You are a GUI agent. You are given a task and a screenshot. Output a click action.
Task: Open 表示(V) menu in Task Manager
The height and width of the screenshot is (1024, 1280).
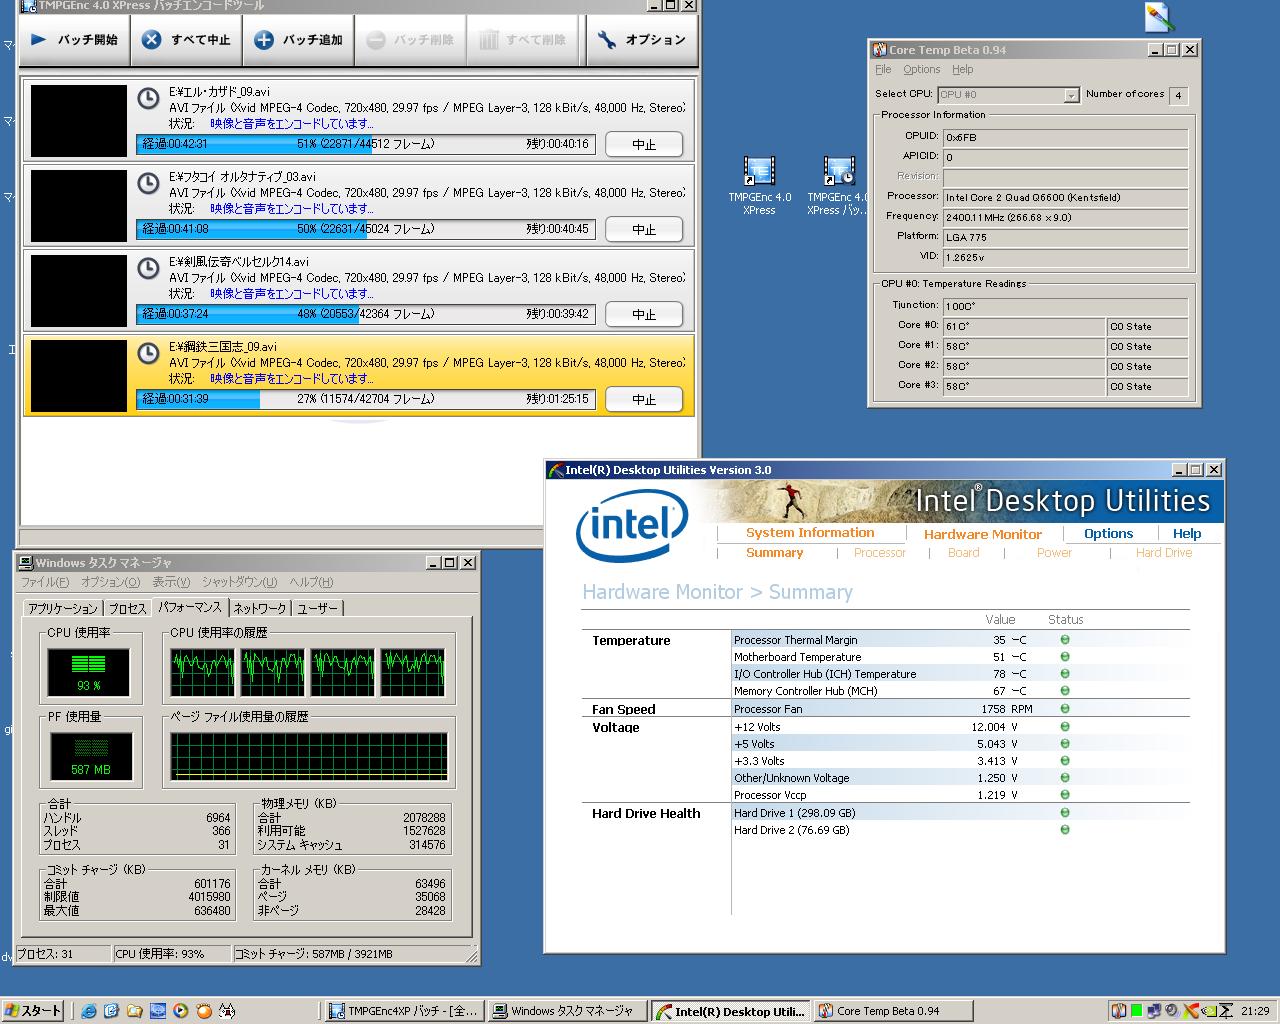171,582
